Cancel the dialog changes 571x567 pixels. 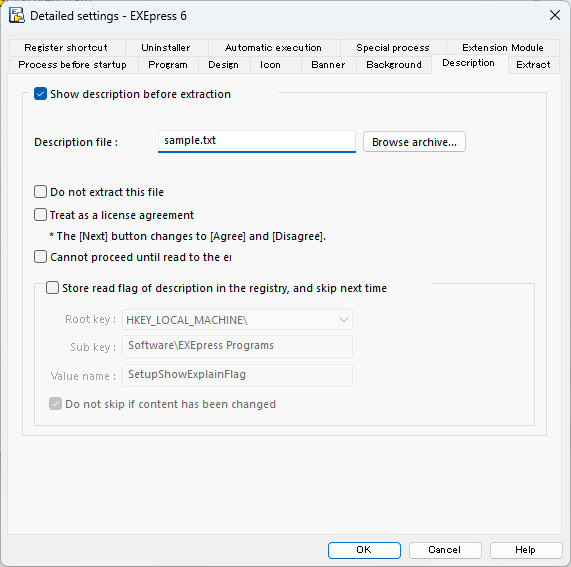pos(445,550)
